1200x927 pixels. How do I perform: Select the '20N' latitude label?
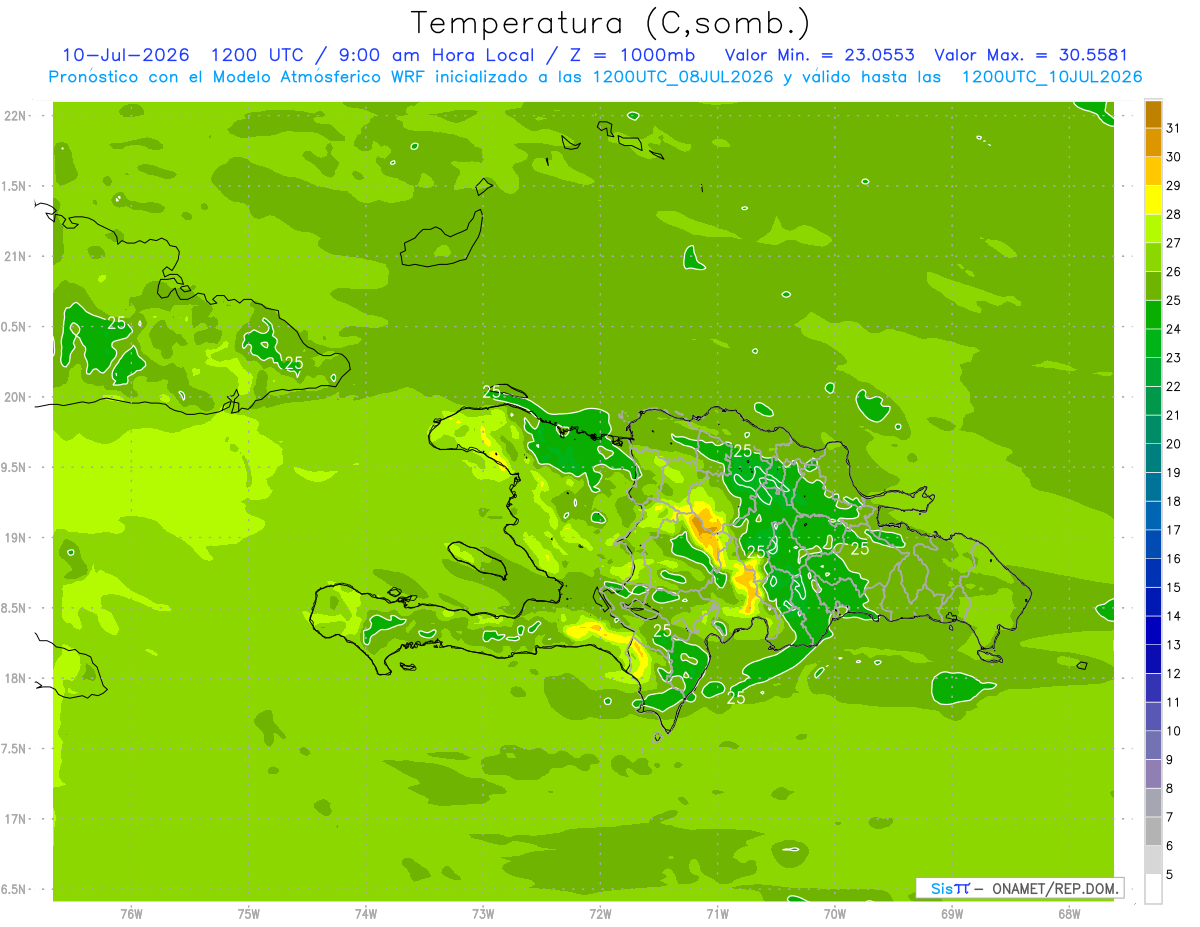point(14,397)
